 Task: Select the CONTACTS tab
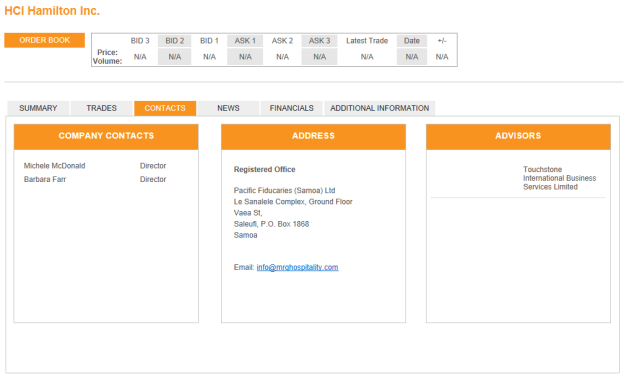(165, 108)
